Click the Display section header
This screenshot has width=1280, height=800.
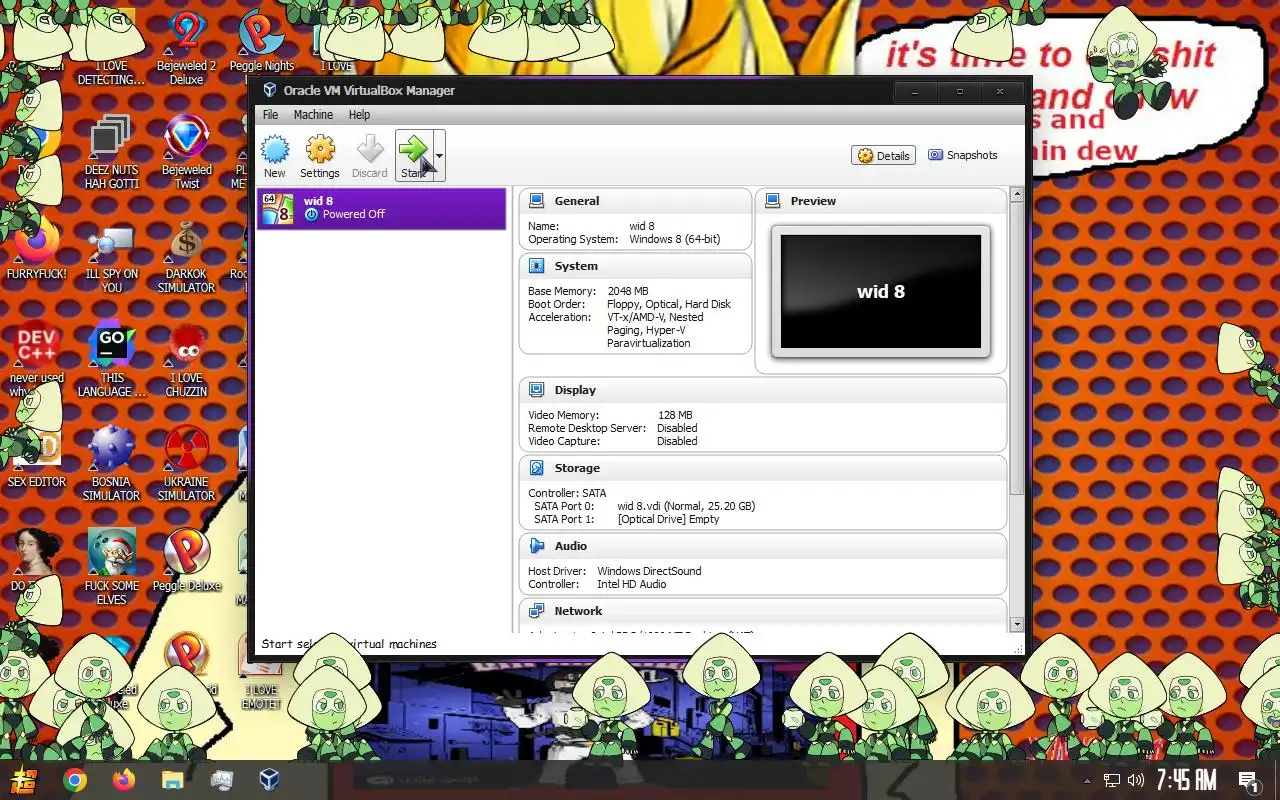tap(575, 390)
